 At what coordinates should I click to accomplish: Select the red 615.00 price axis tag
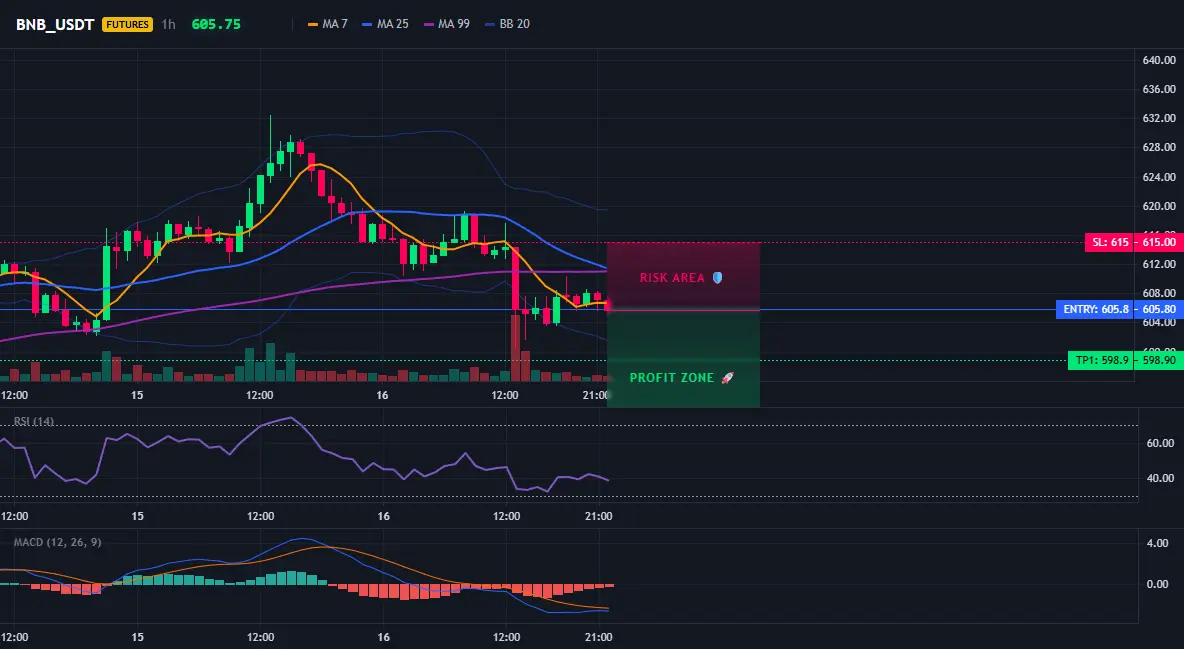click(x=1159, y=243)
